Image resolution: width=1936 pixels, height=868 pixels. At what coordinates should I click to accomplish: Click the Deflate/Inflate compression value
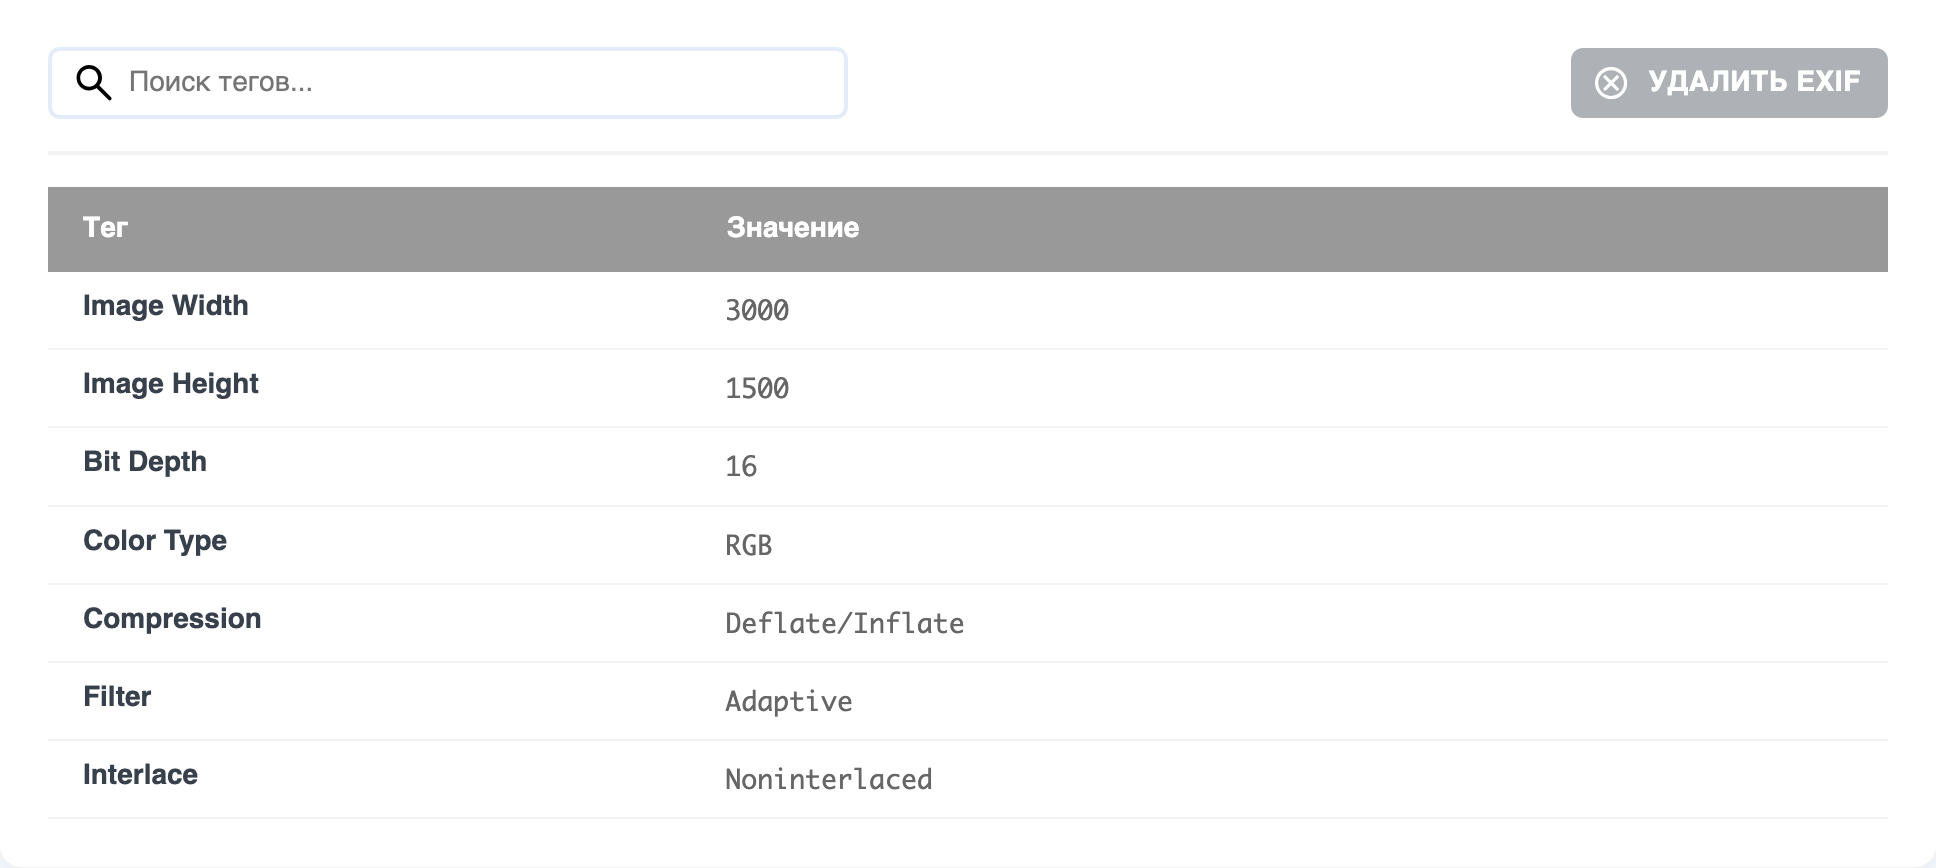[845, 624]
